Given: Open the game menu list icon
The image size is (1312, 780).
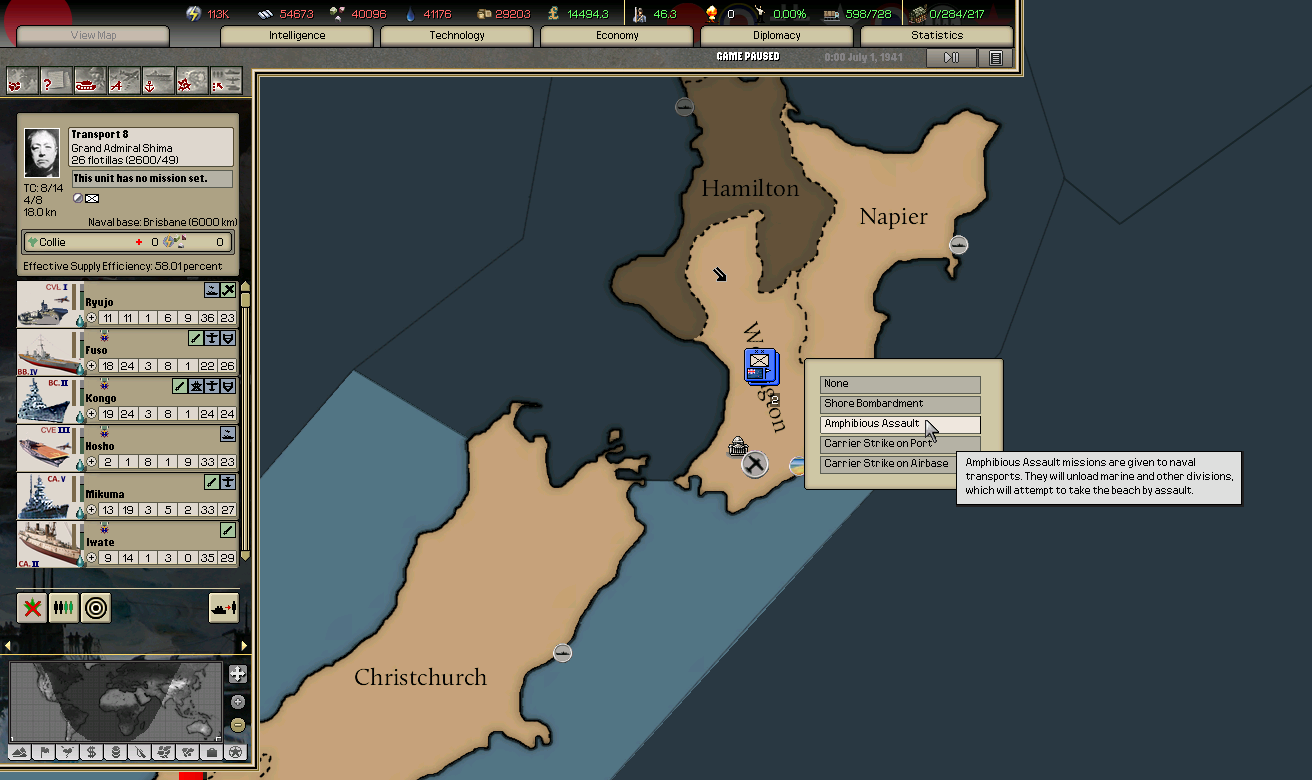Looking at the screenshot, I should (995, 58).
